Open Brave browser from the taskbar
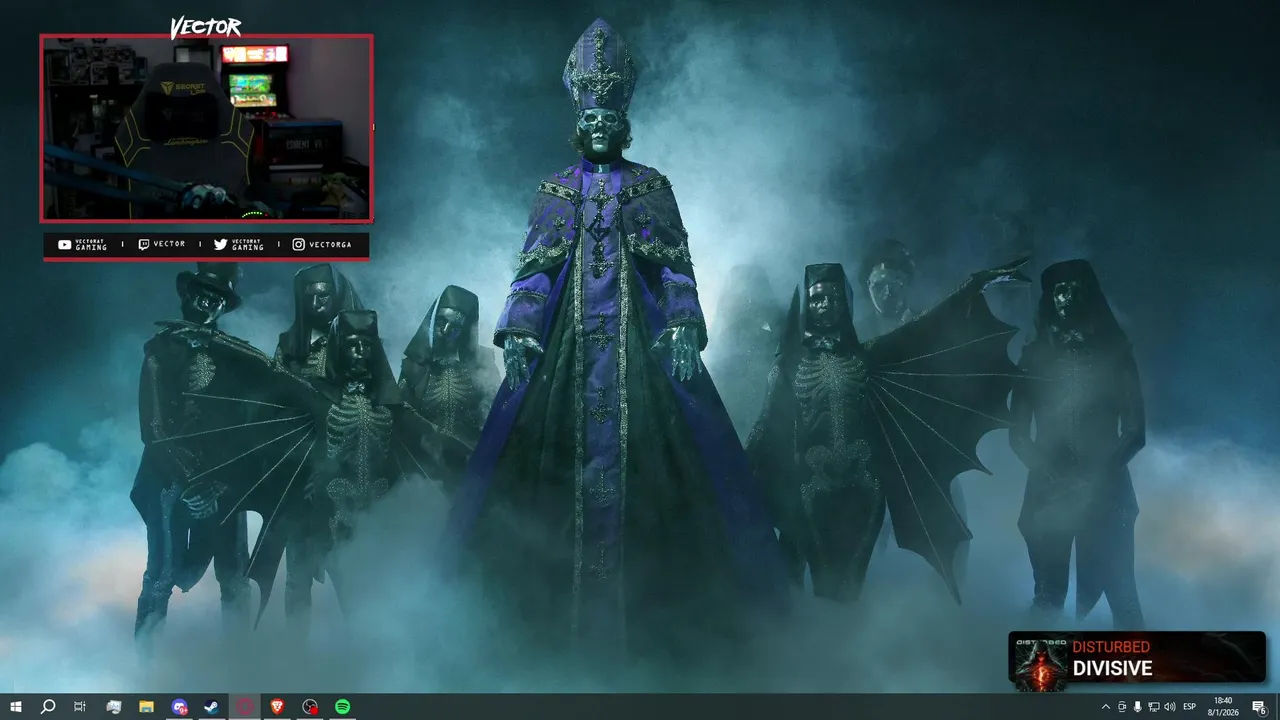The image size is (1280, 720). tap(278, 707)
